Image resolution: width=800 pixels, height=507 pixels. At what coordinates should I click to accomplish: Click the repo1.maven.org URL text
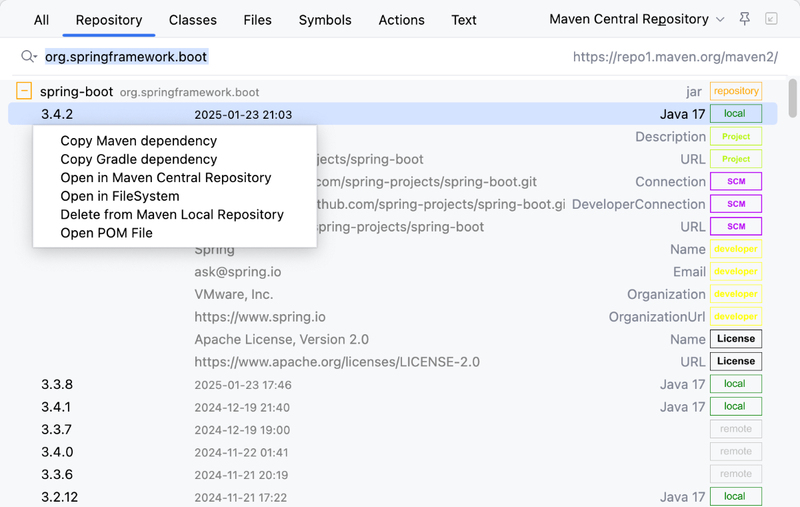coord(675,57)
